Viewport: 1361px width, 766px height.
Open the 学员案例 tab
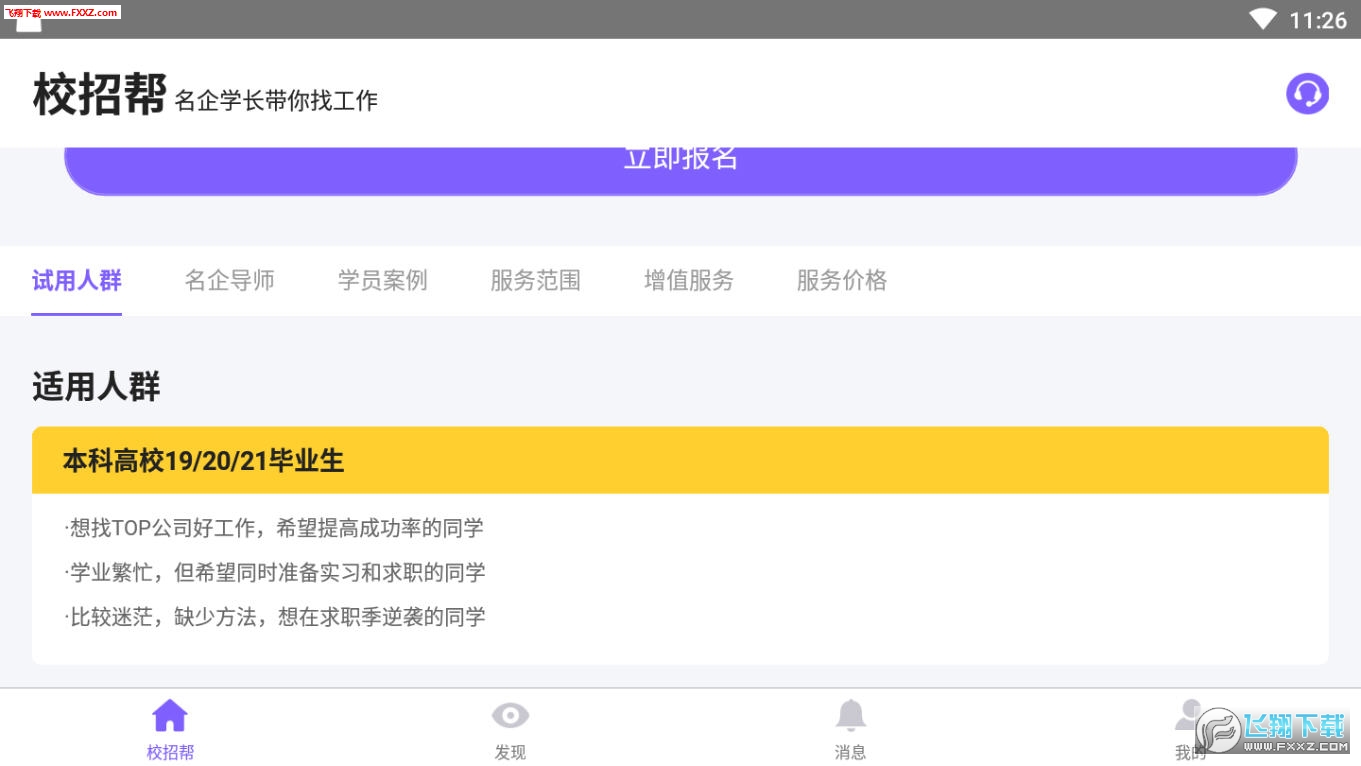[x=382, y=281]
